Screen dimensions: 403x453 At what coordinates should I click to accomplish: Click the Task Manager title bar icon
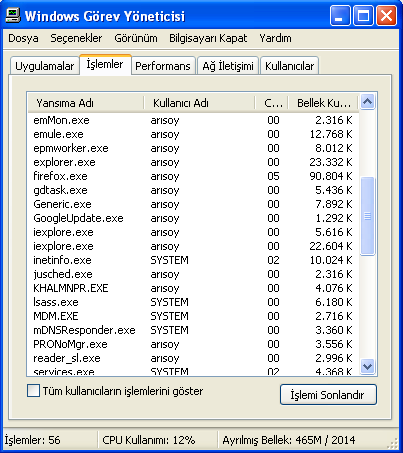pos(13,15)
